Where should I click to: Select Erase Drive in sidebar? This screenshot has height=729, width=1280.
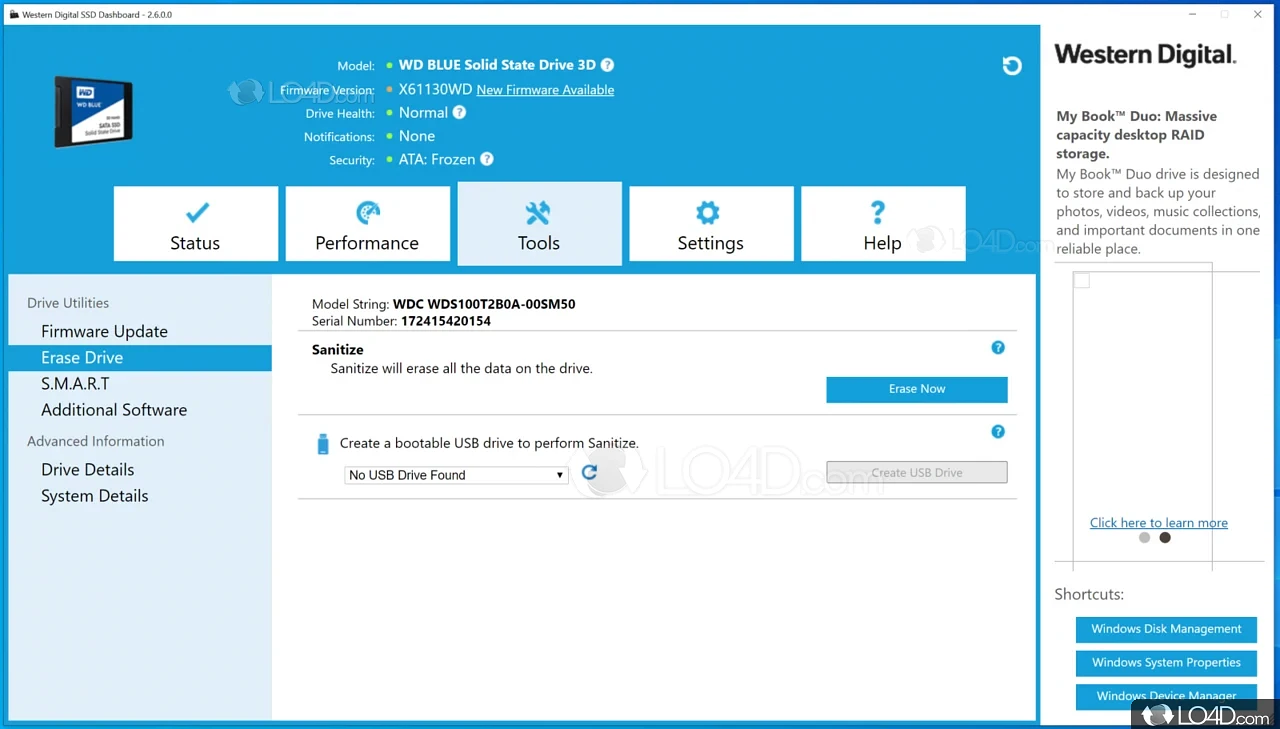pos(140,357)
